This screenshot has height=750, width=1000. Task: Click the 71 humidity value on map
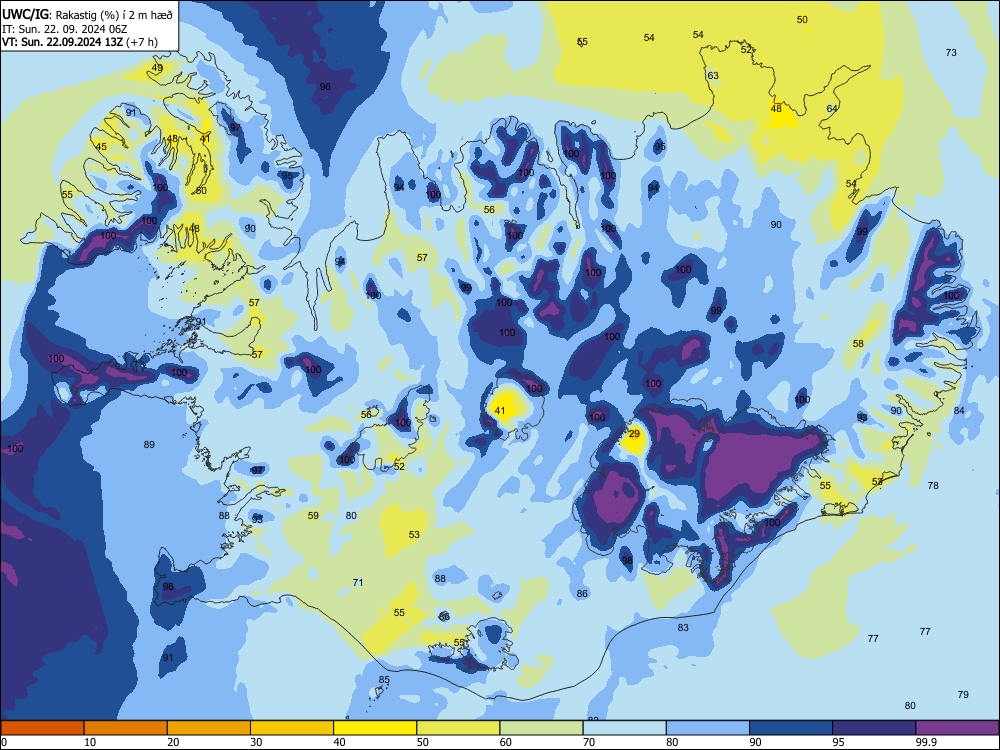358,582
